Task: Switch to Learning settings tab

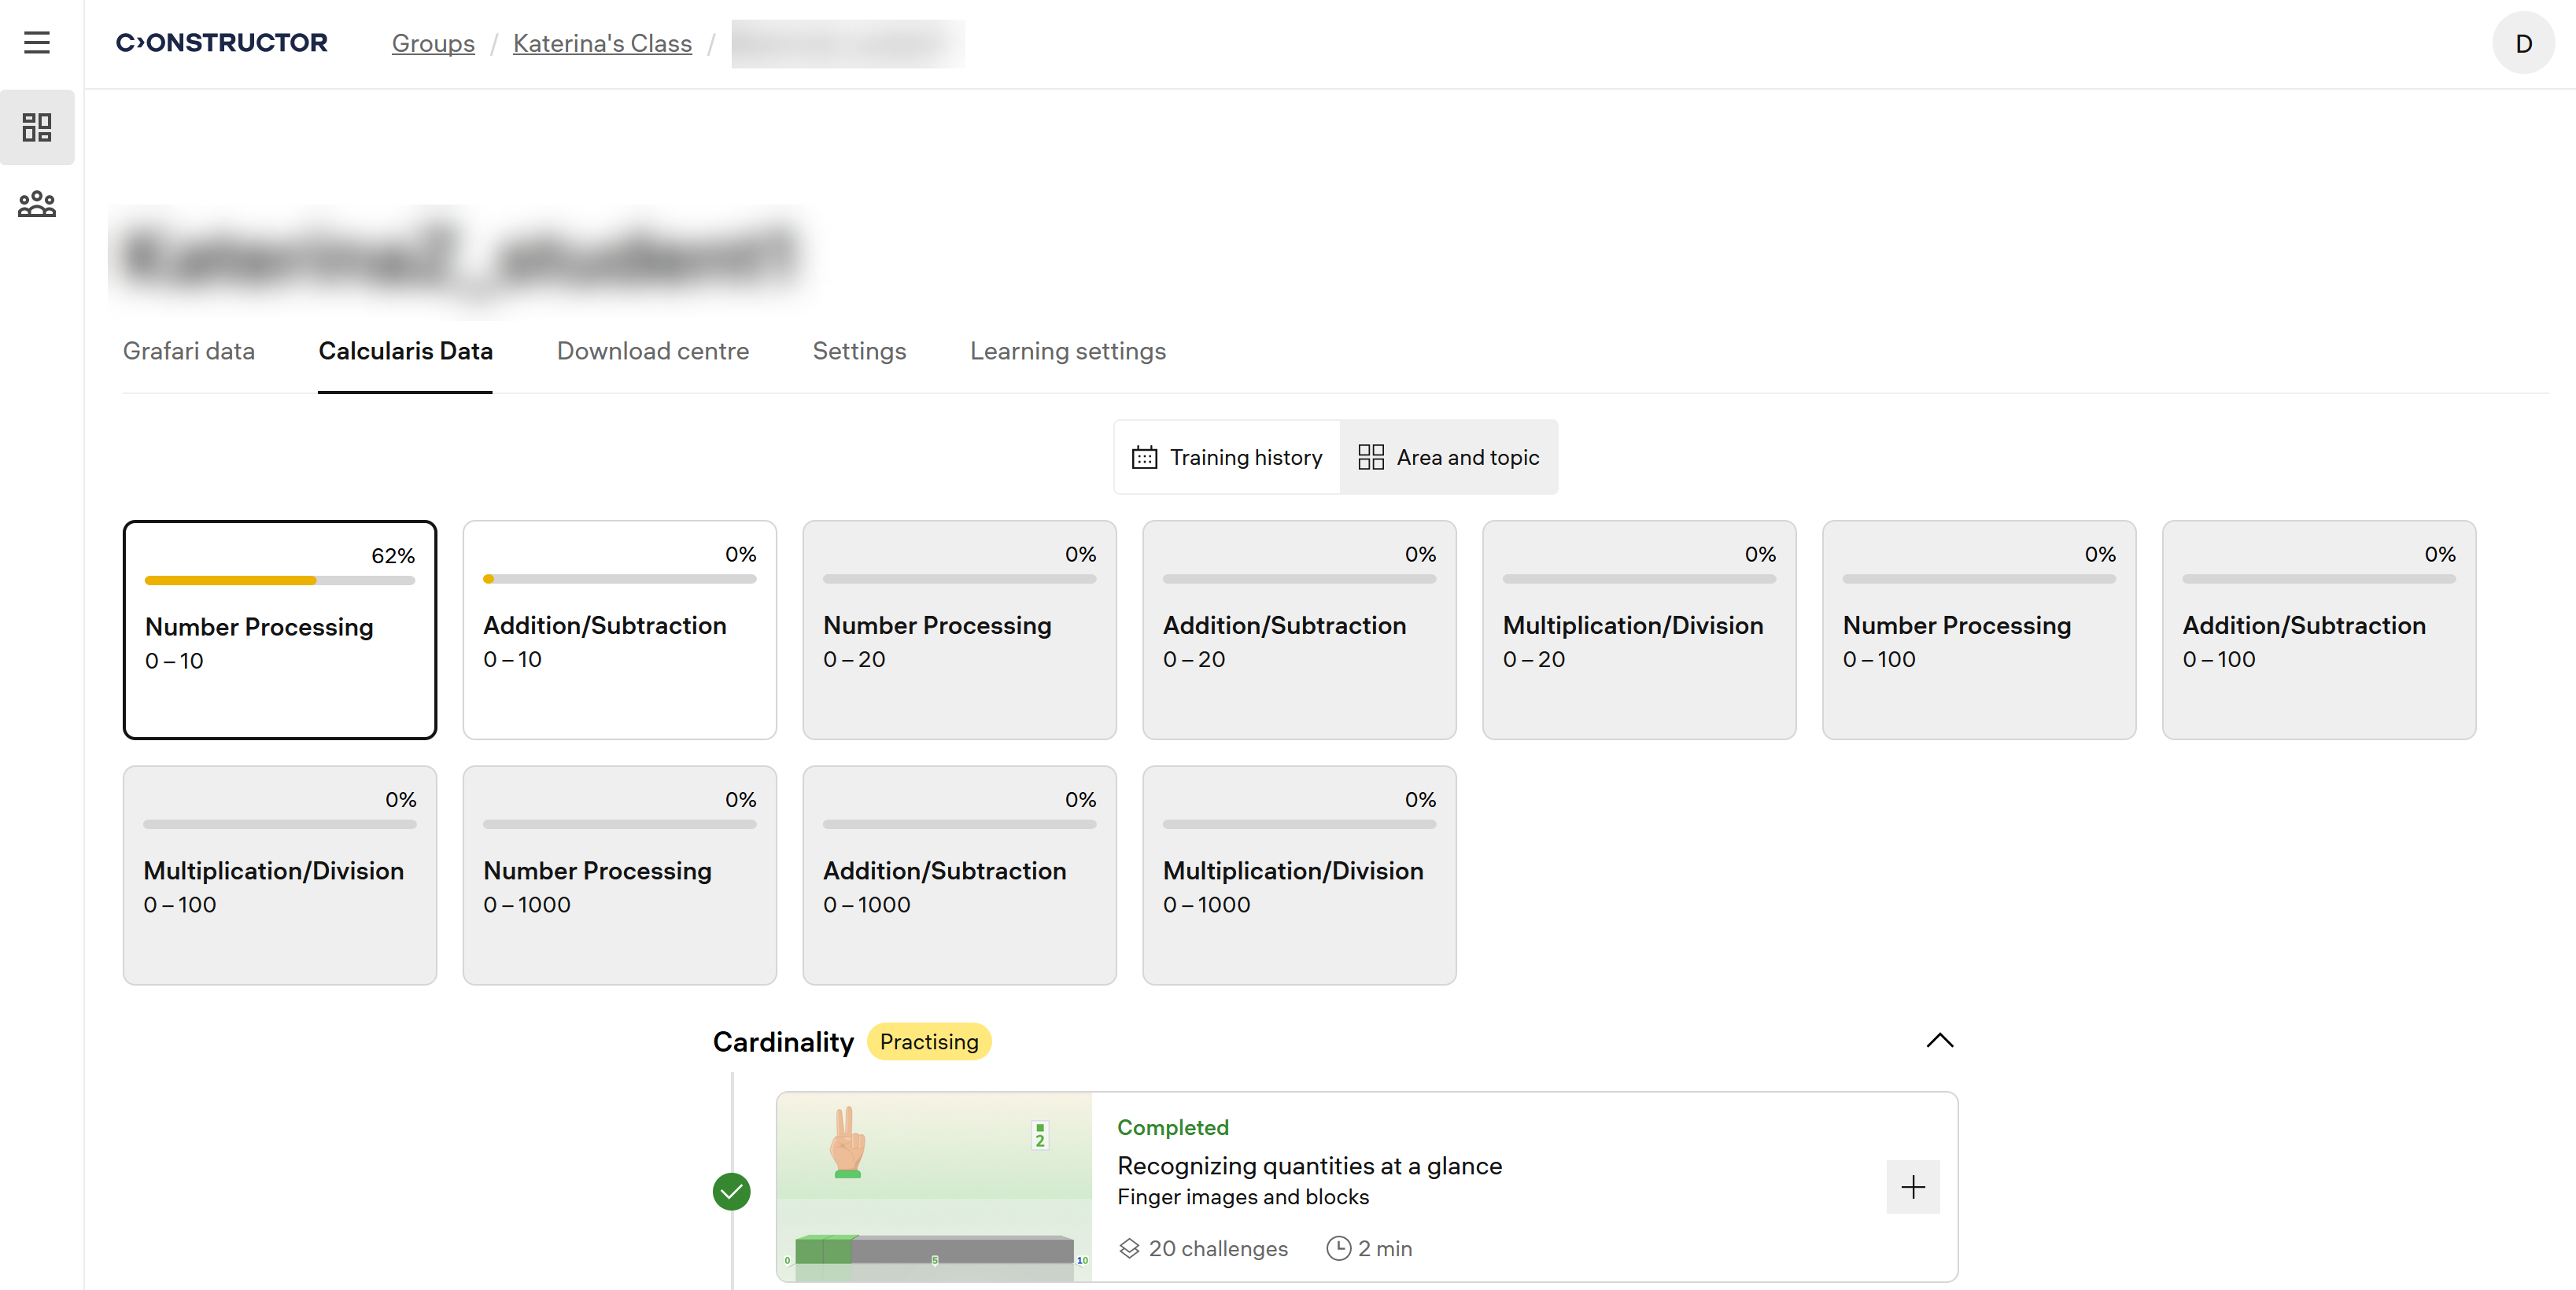Action: coord(1067,351)
